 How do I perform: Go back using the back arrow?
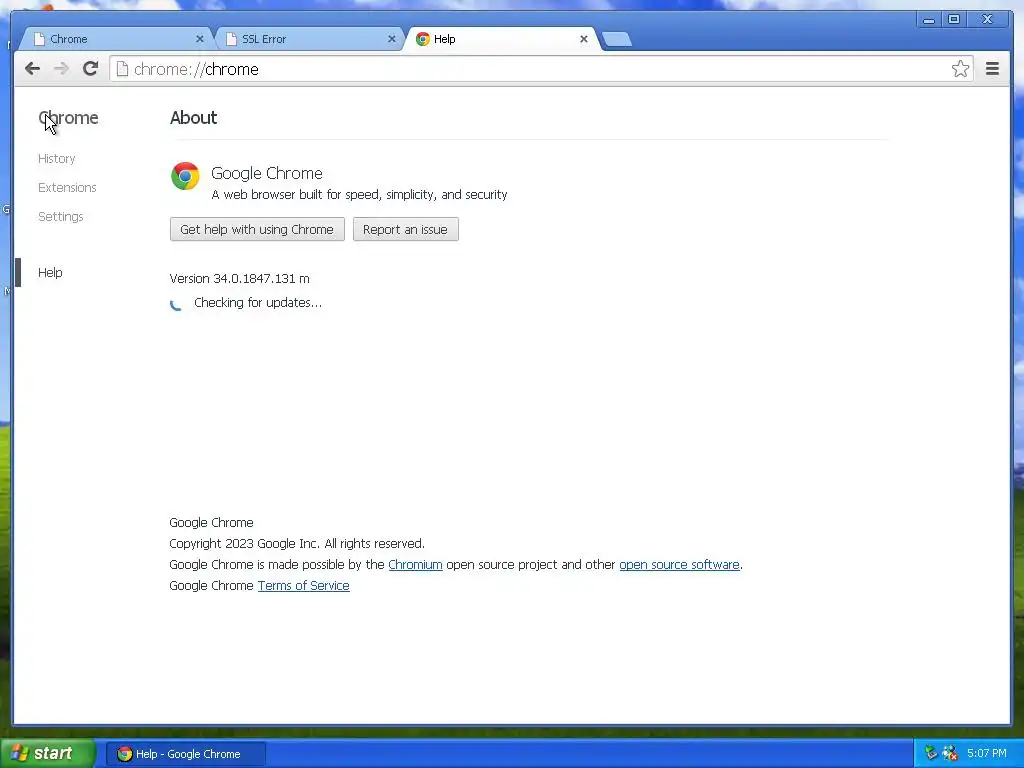pos(32,69)
